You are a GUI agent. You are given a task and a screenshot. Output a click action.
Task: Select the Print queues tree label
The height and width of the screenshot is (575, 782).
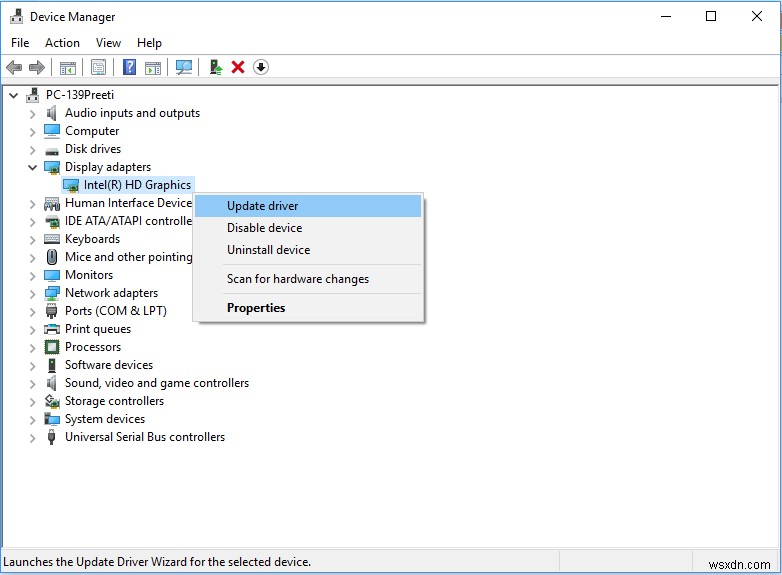(x=98, y=329)
